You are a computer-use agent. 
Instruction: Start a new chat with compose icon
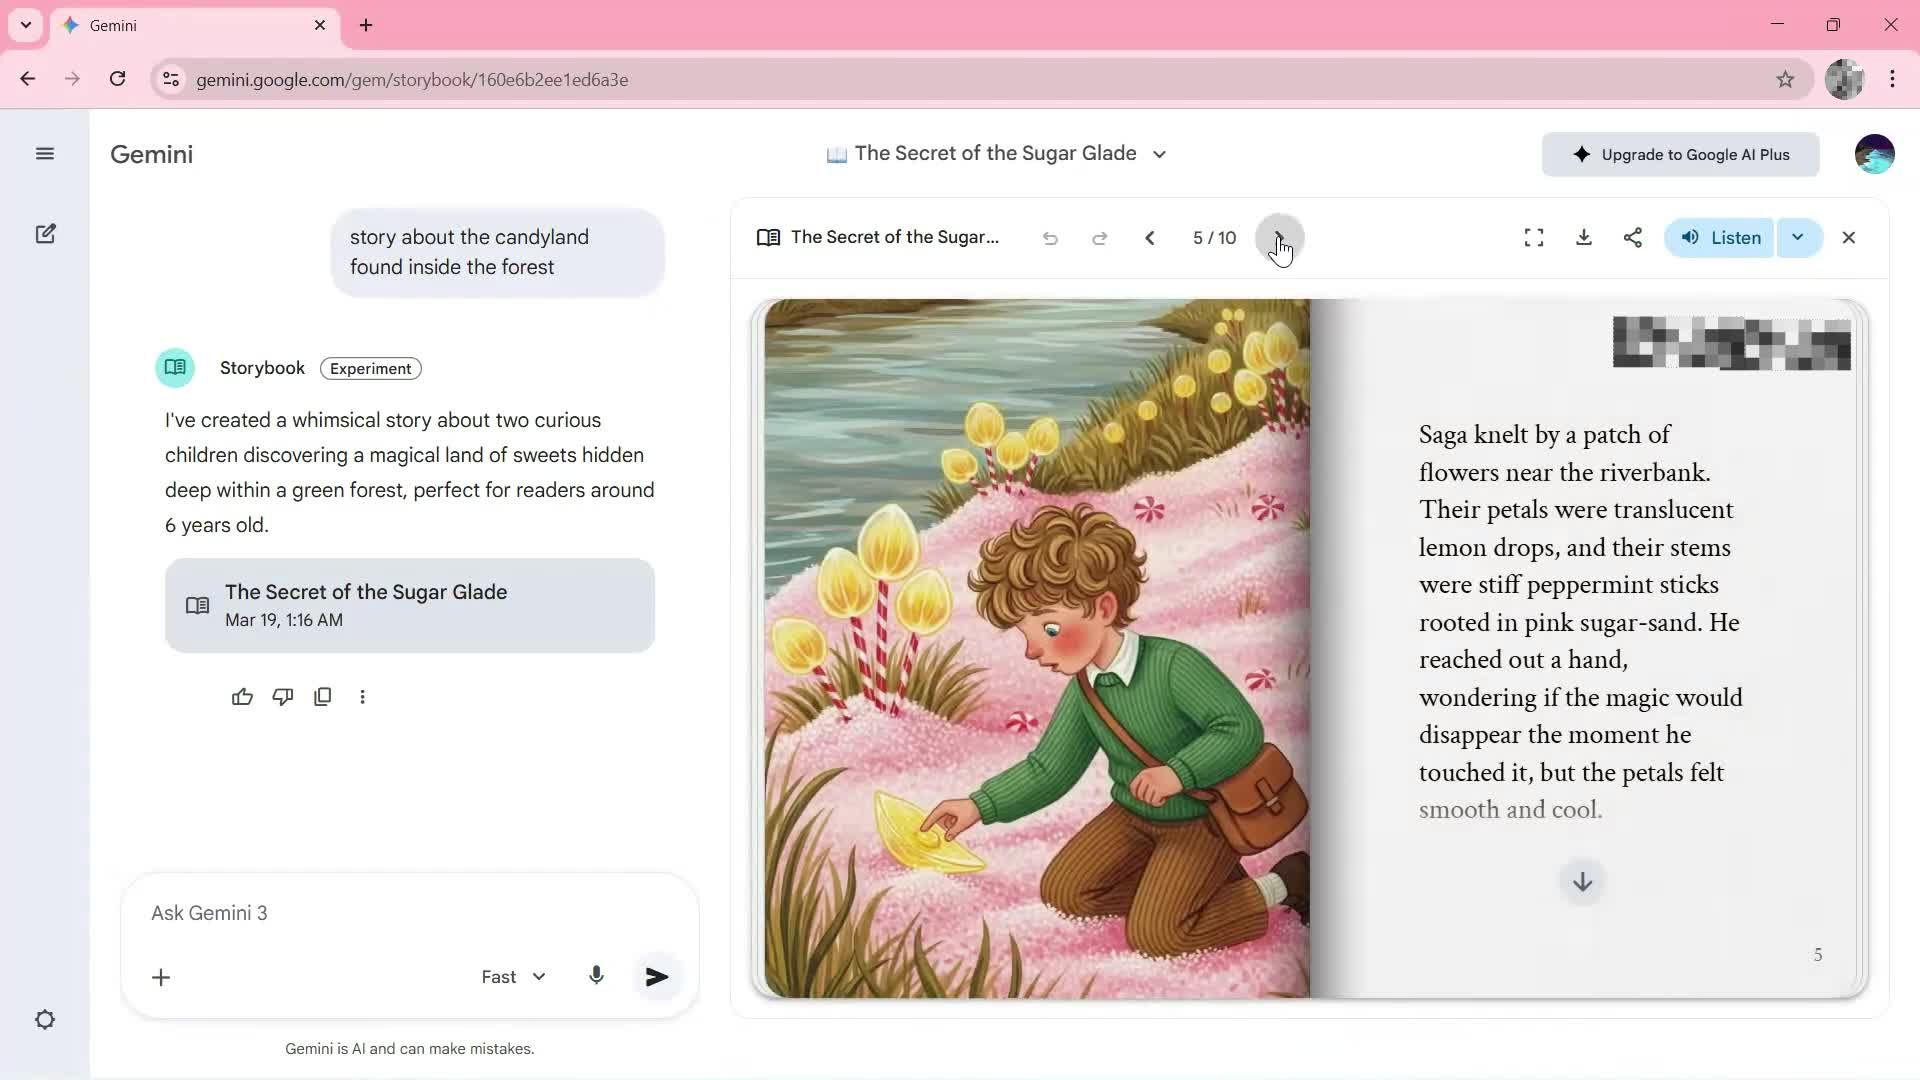45,234
